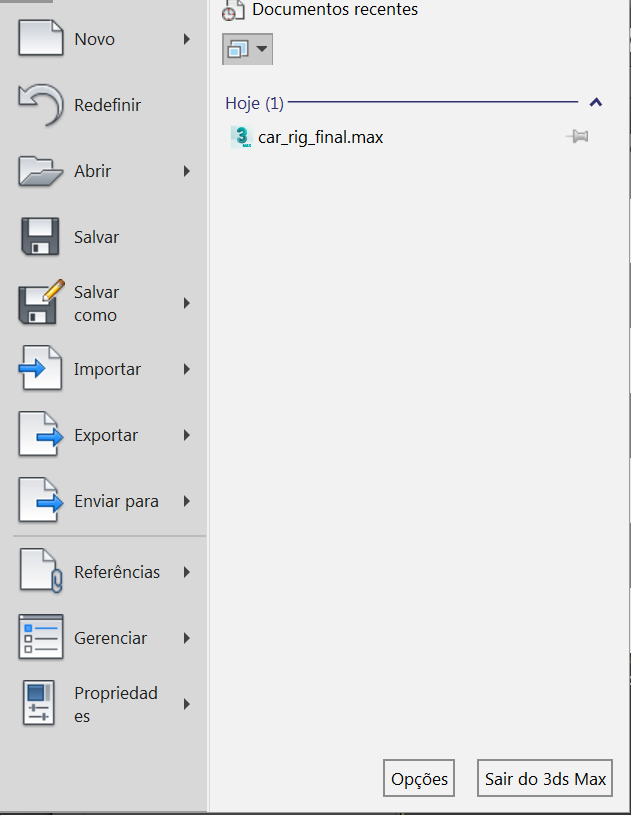Click the Referências paperclip page icon
Screen dimensions: 631x816
pyautogui.click(x=40, y=572)
